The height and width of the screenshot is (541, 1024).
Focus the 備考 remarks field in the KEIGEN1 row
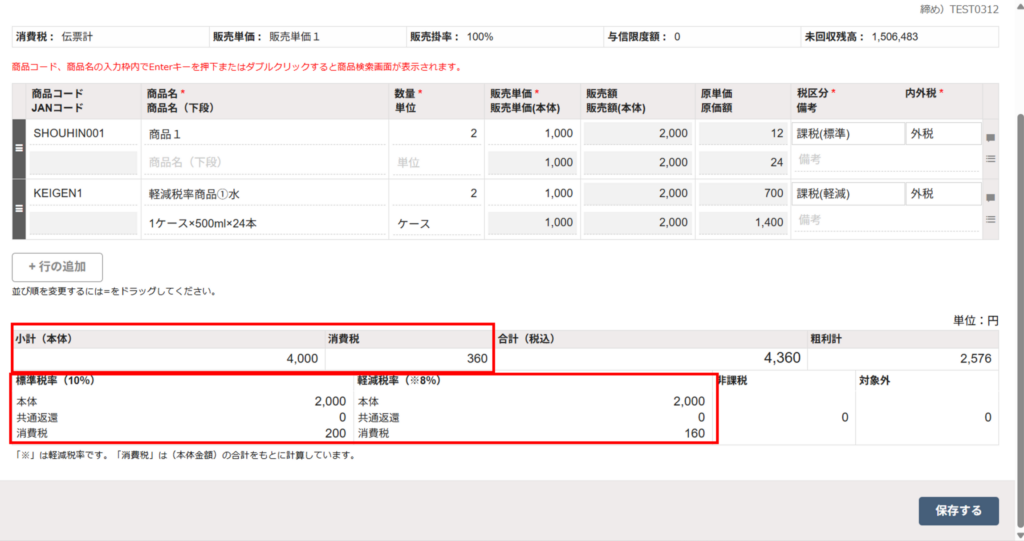tap(886, 220)
